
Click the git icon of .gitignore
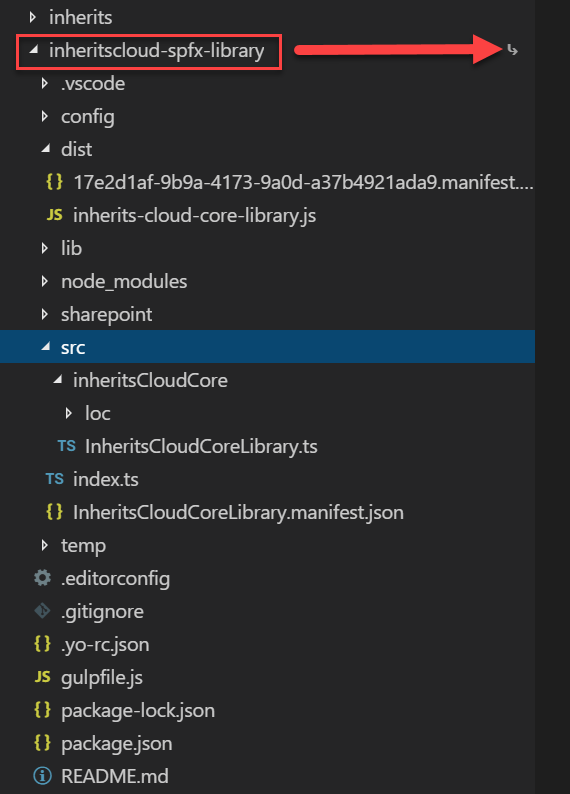click(x=43, y=611)
